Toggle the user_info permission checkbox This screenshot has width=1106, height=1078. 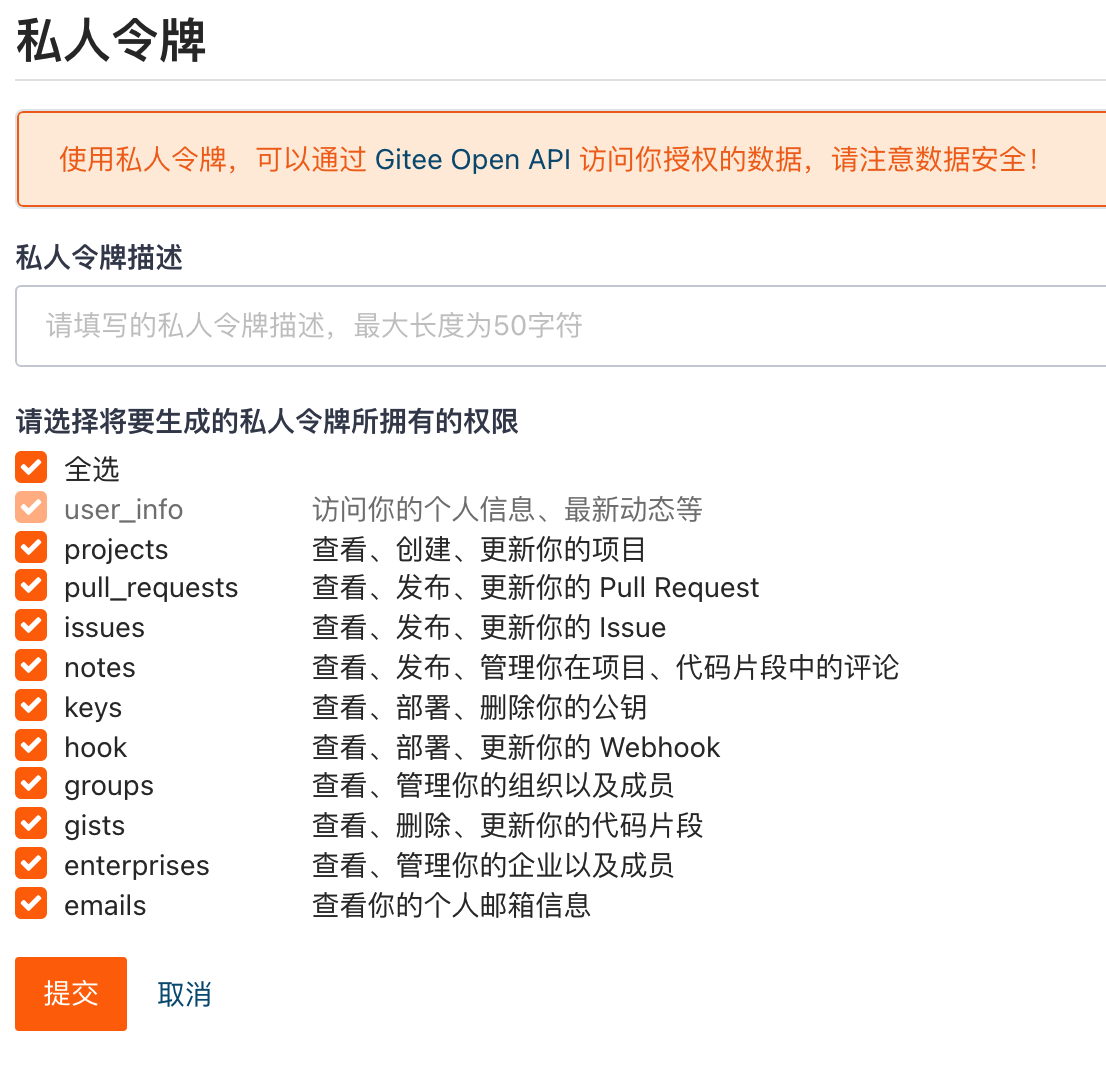[31, 508]
